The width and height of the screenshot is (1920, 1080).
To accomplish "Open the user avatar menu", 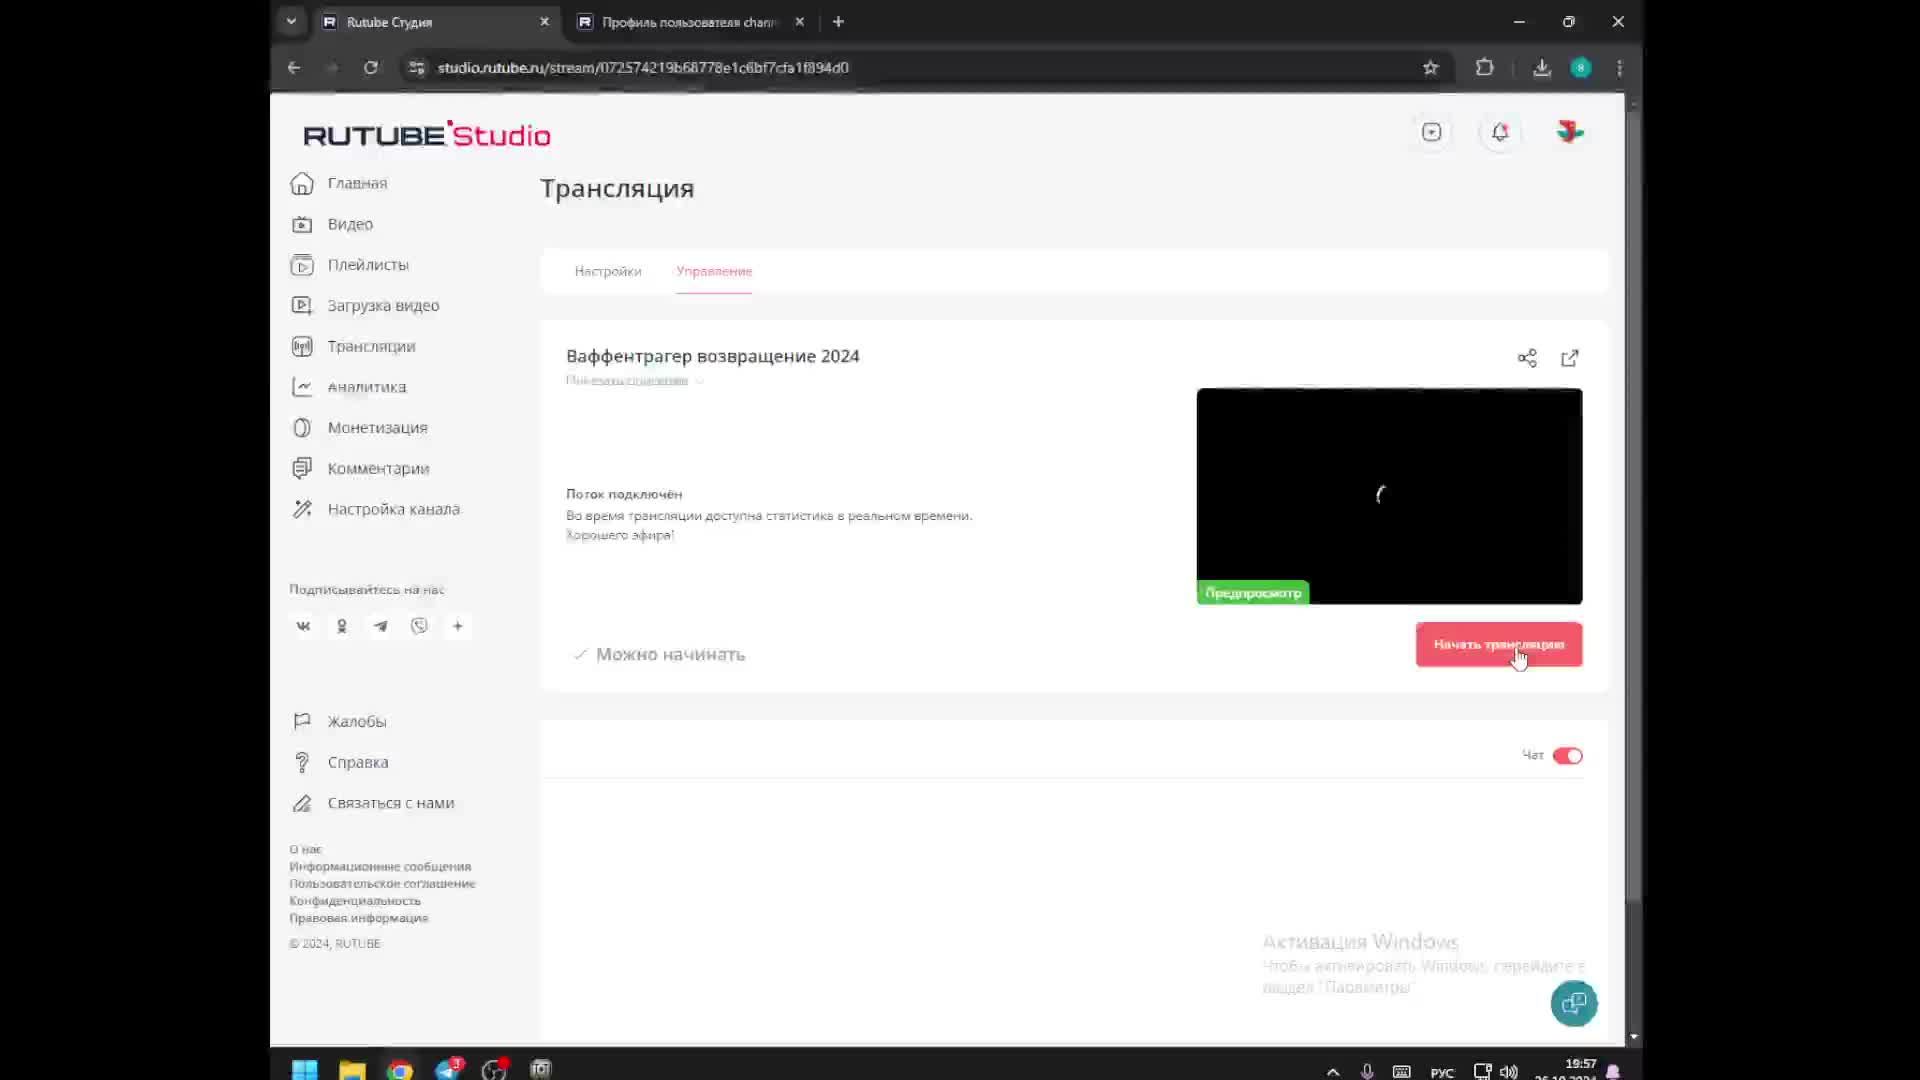I will click(x=1569, y=132).
